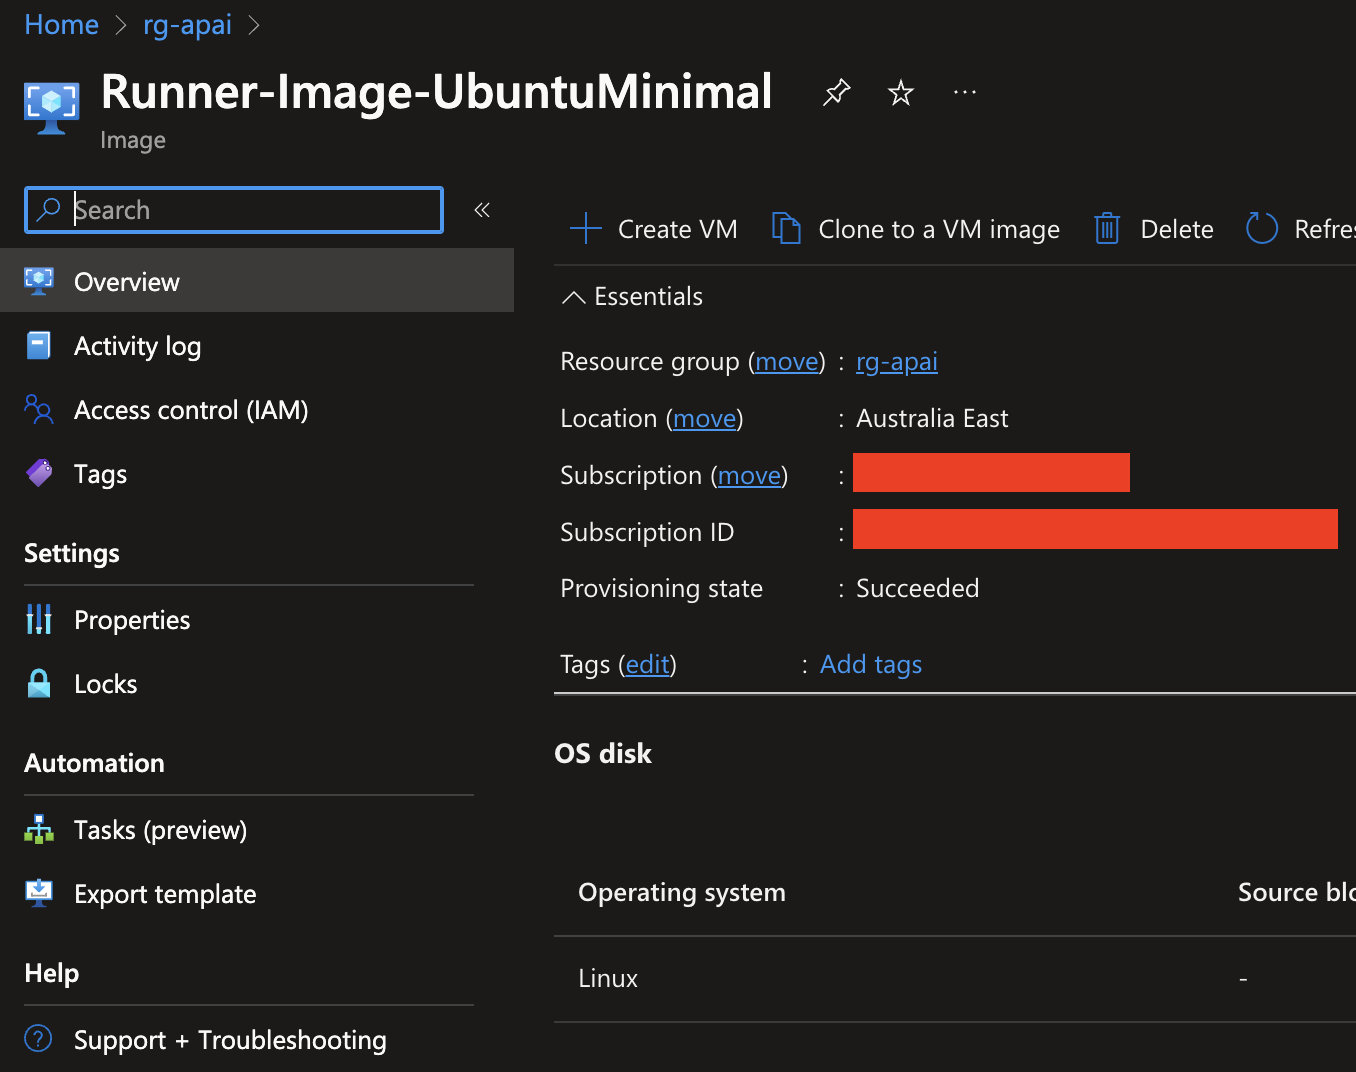This screenshot has width=1356, height=1072.
Task: Click the Automation section header
Action: click(94, 763)
